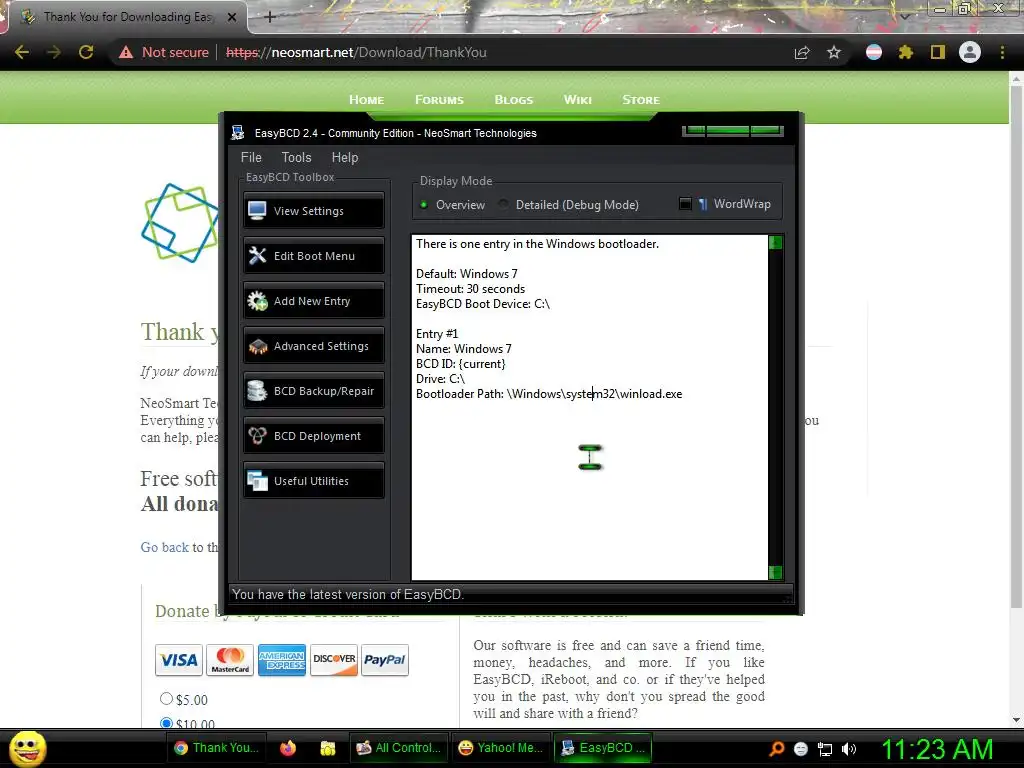Click the status bar latest version message

click(347, 594)
